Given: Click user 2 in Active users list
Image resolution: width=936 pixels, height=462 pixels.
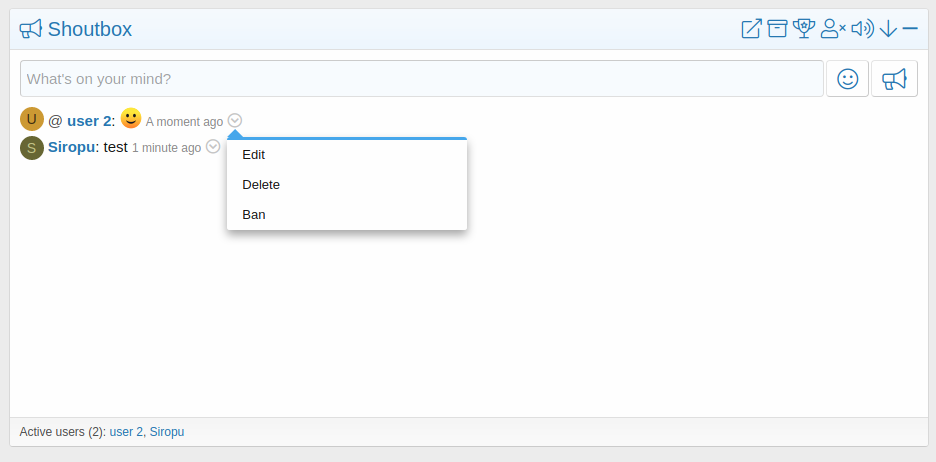Looking at the screenshot, I should coord(126,432).
